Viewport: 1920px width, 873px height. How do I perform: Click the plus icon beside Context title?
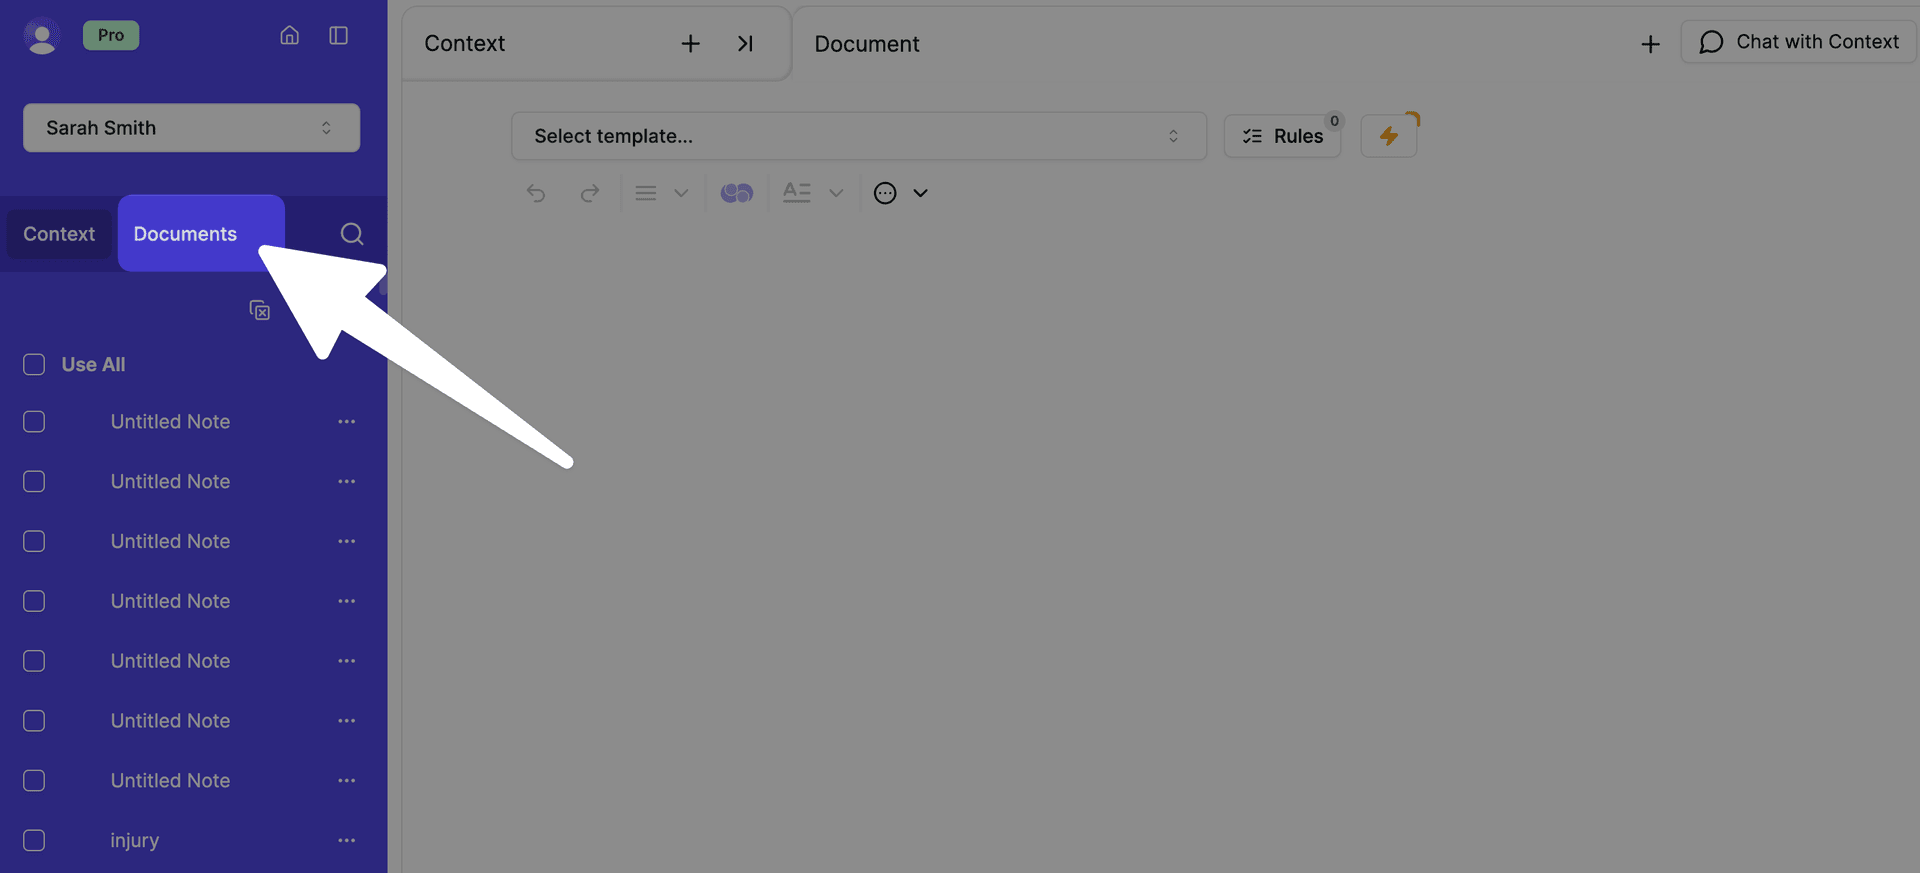(690, 44)
